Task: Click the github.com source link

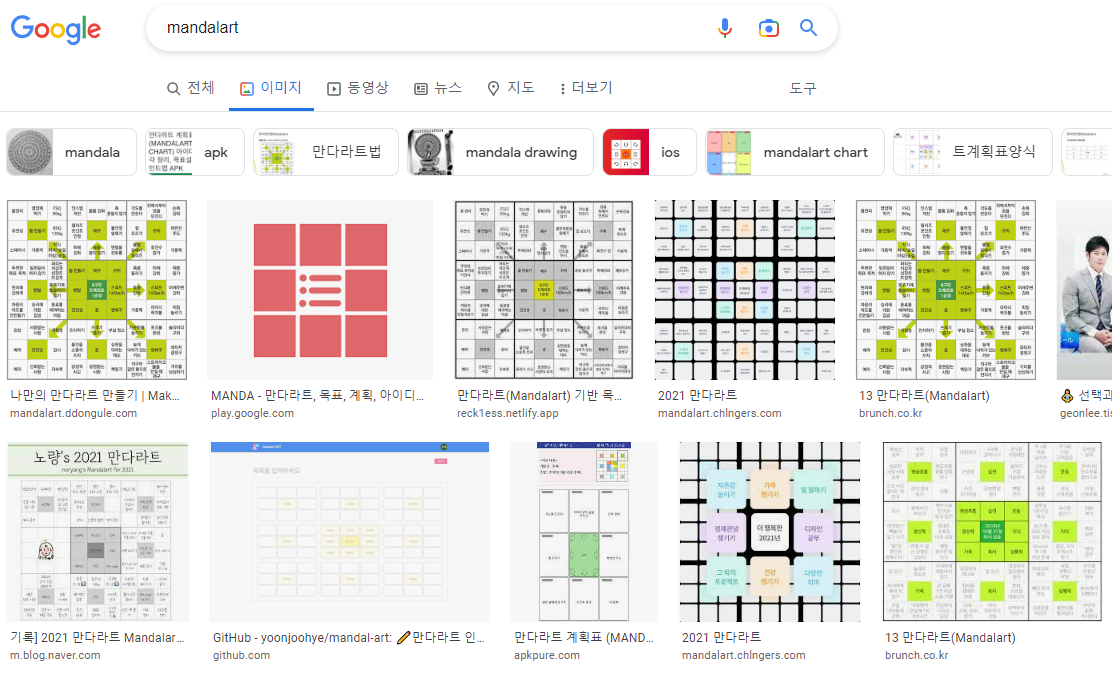Action: click(x=241, y=655)
